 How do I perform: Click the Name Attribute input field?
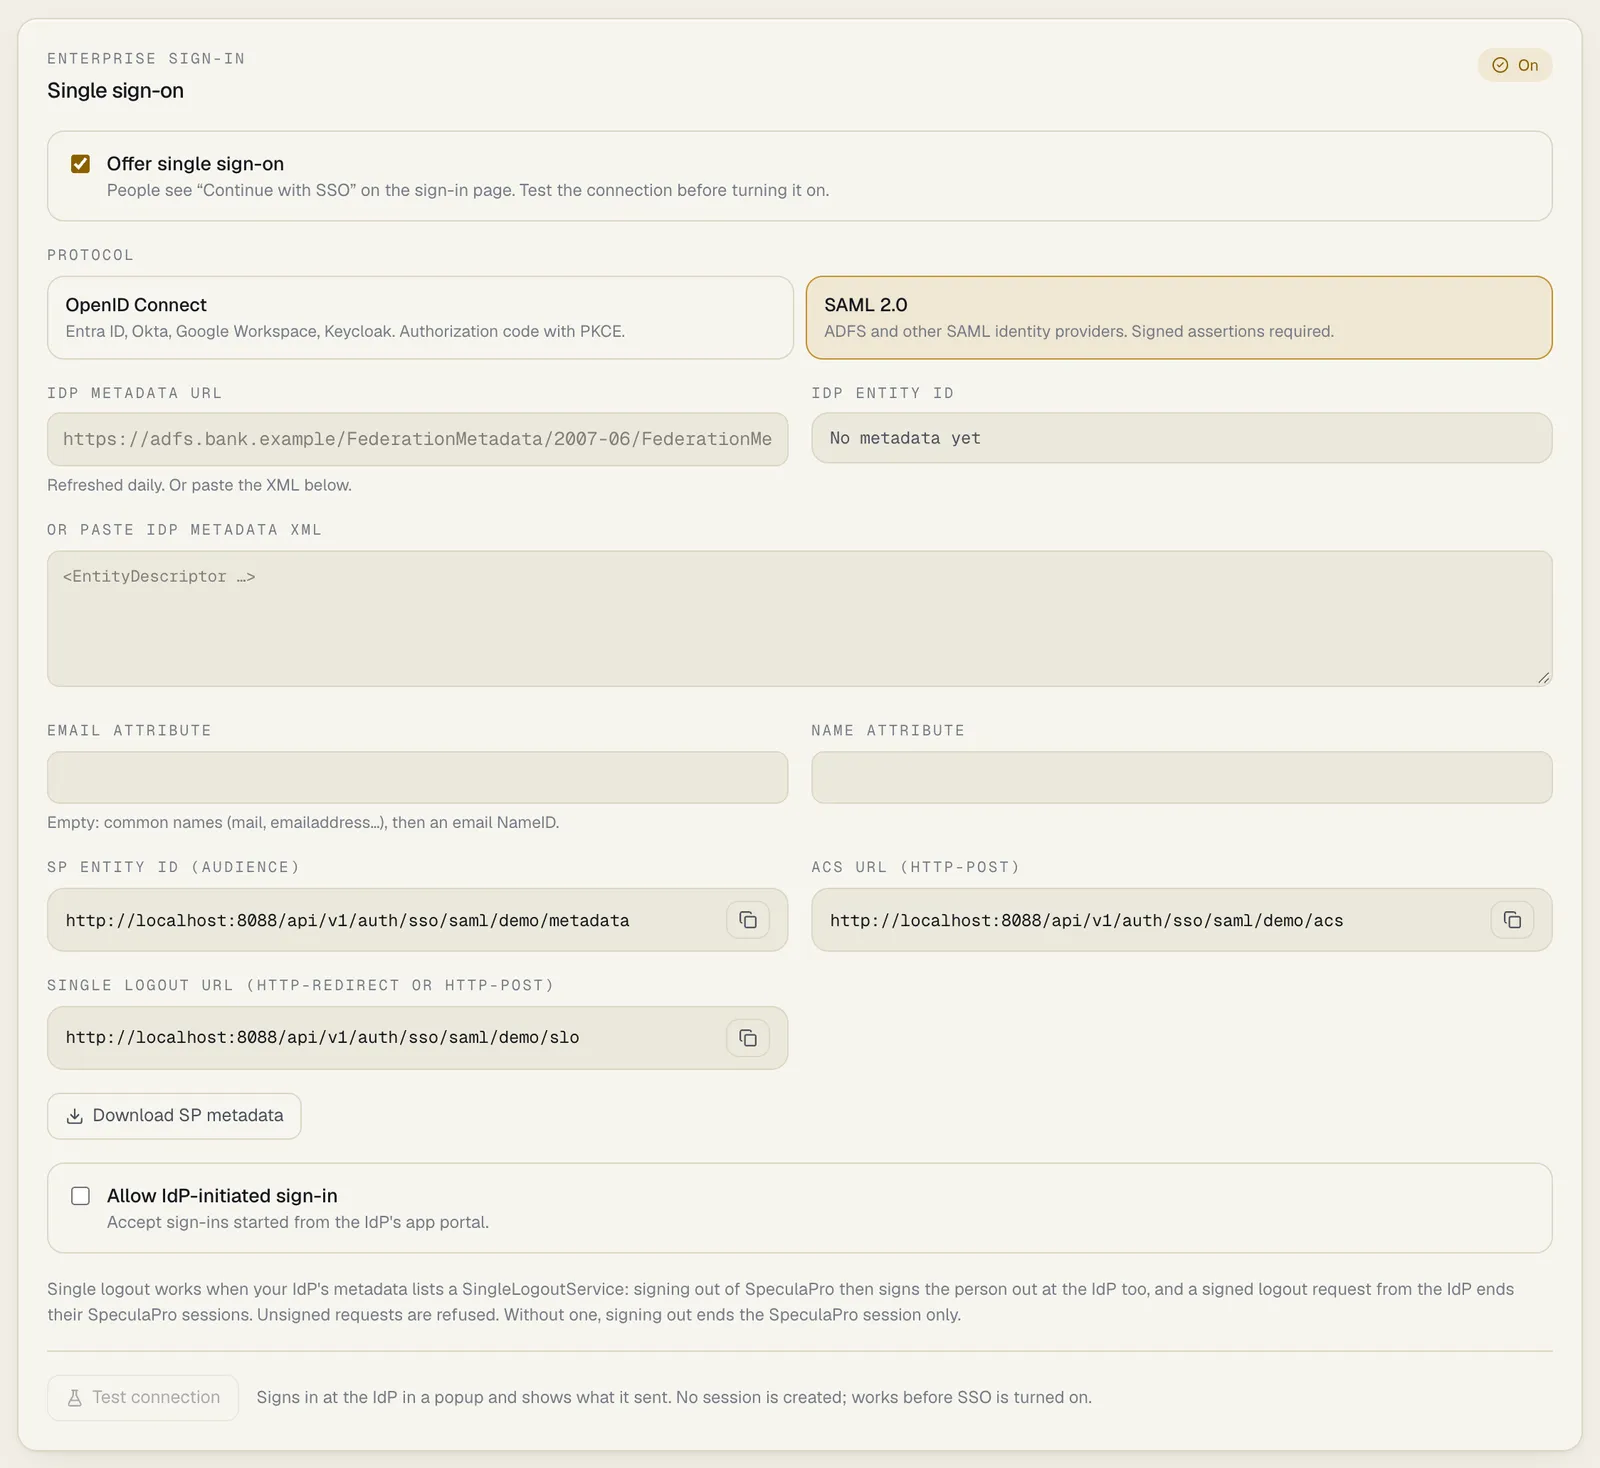click(1182, 778)
